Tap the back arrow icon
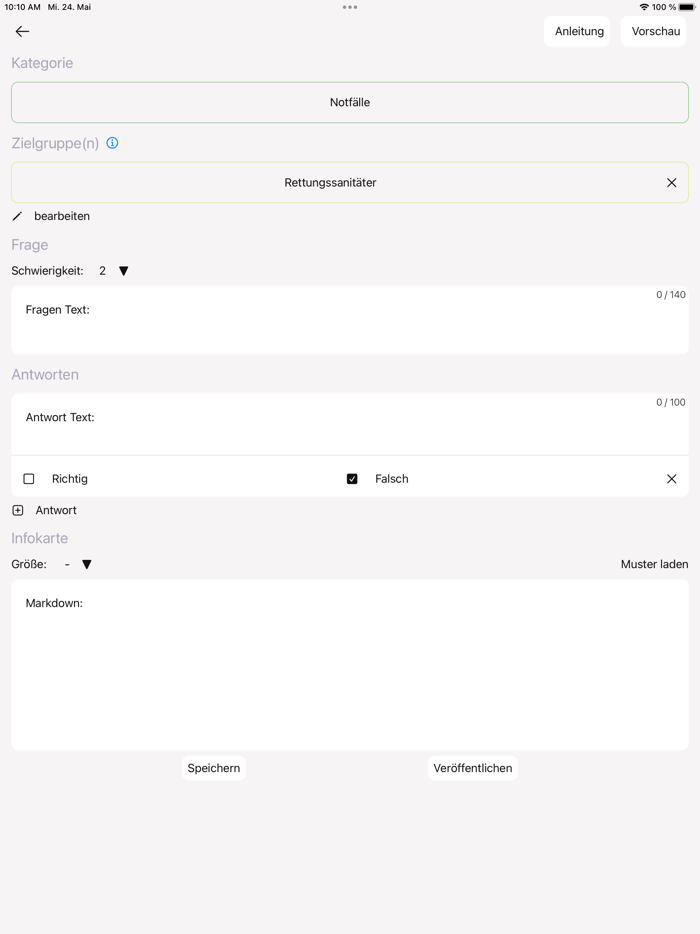 click(22, 32)
